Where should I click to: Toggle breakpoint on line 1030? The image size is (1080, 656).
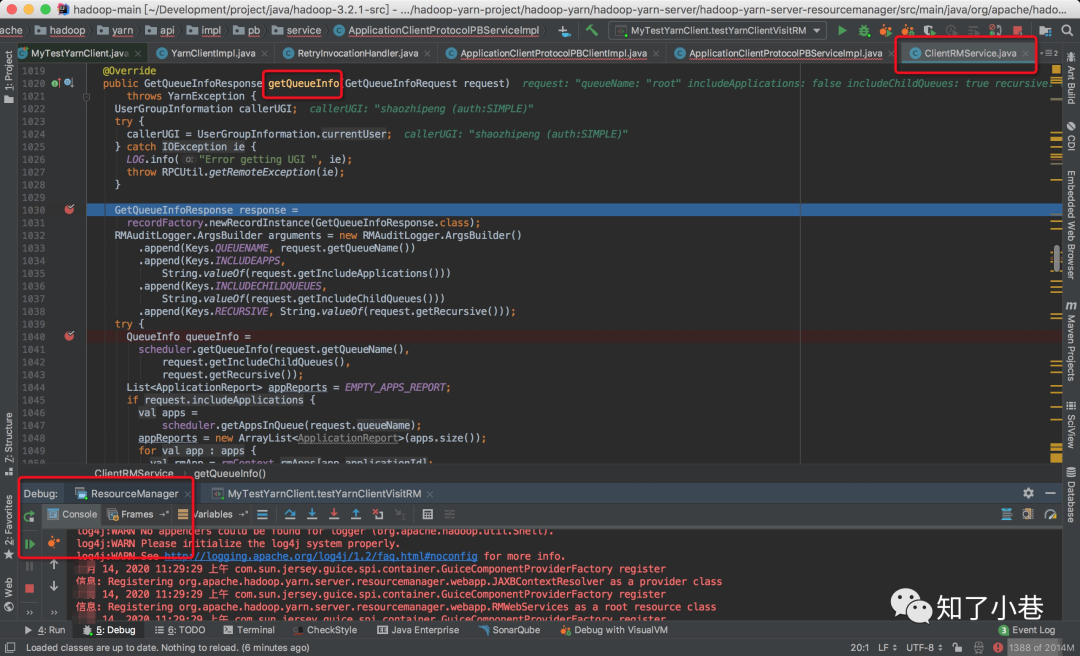click(x=70, y=209)
